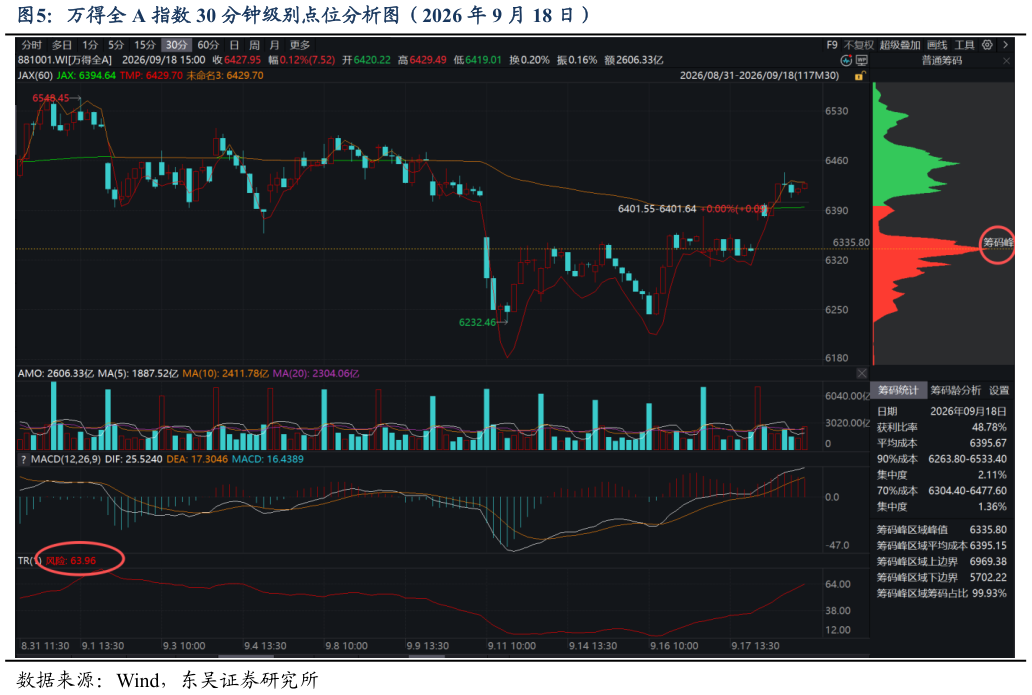Switch to 多日 timeframe
The height and width of the screenshot is (695, 1032).
(x=61, y=45)
